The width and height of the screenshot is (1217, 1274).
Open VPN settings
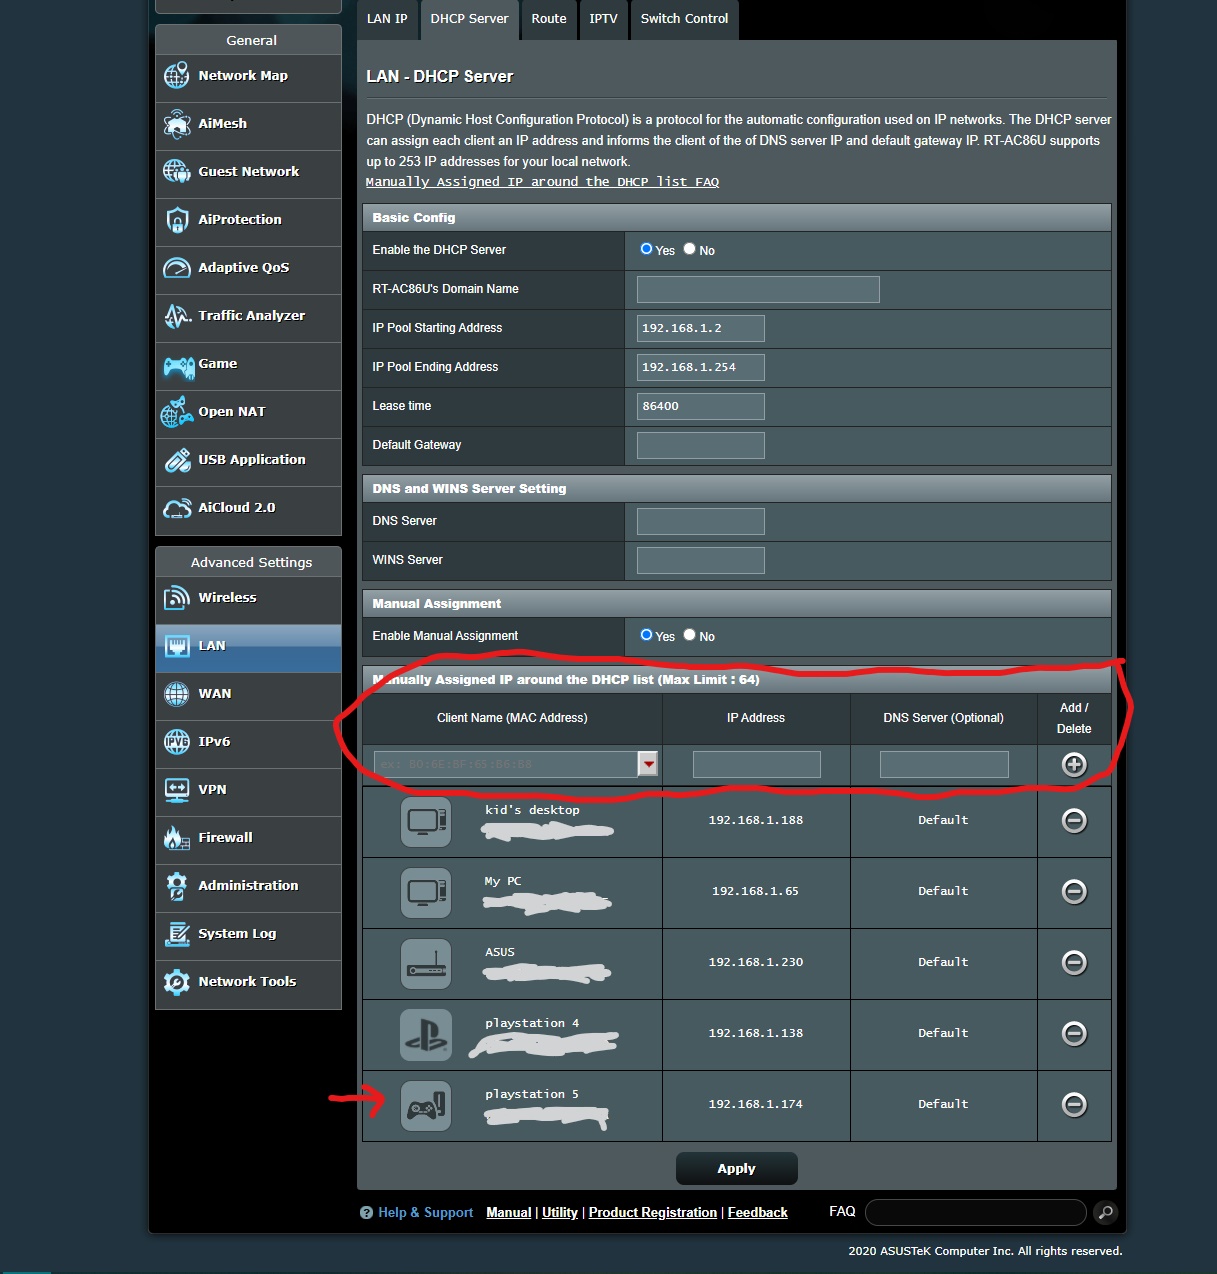248,790
